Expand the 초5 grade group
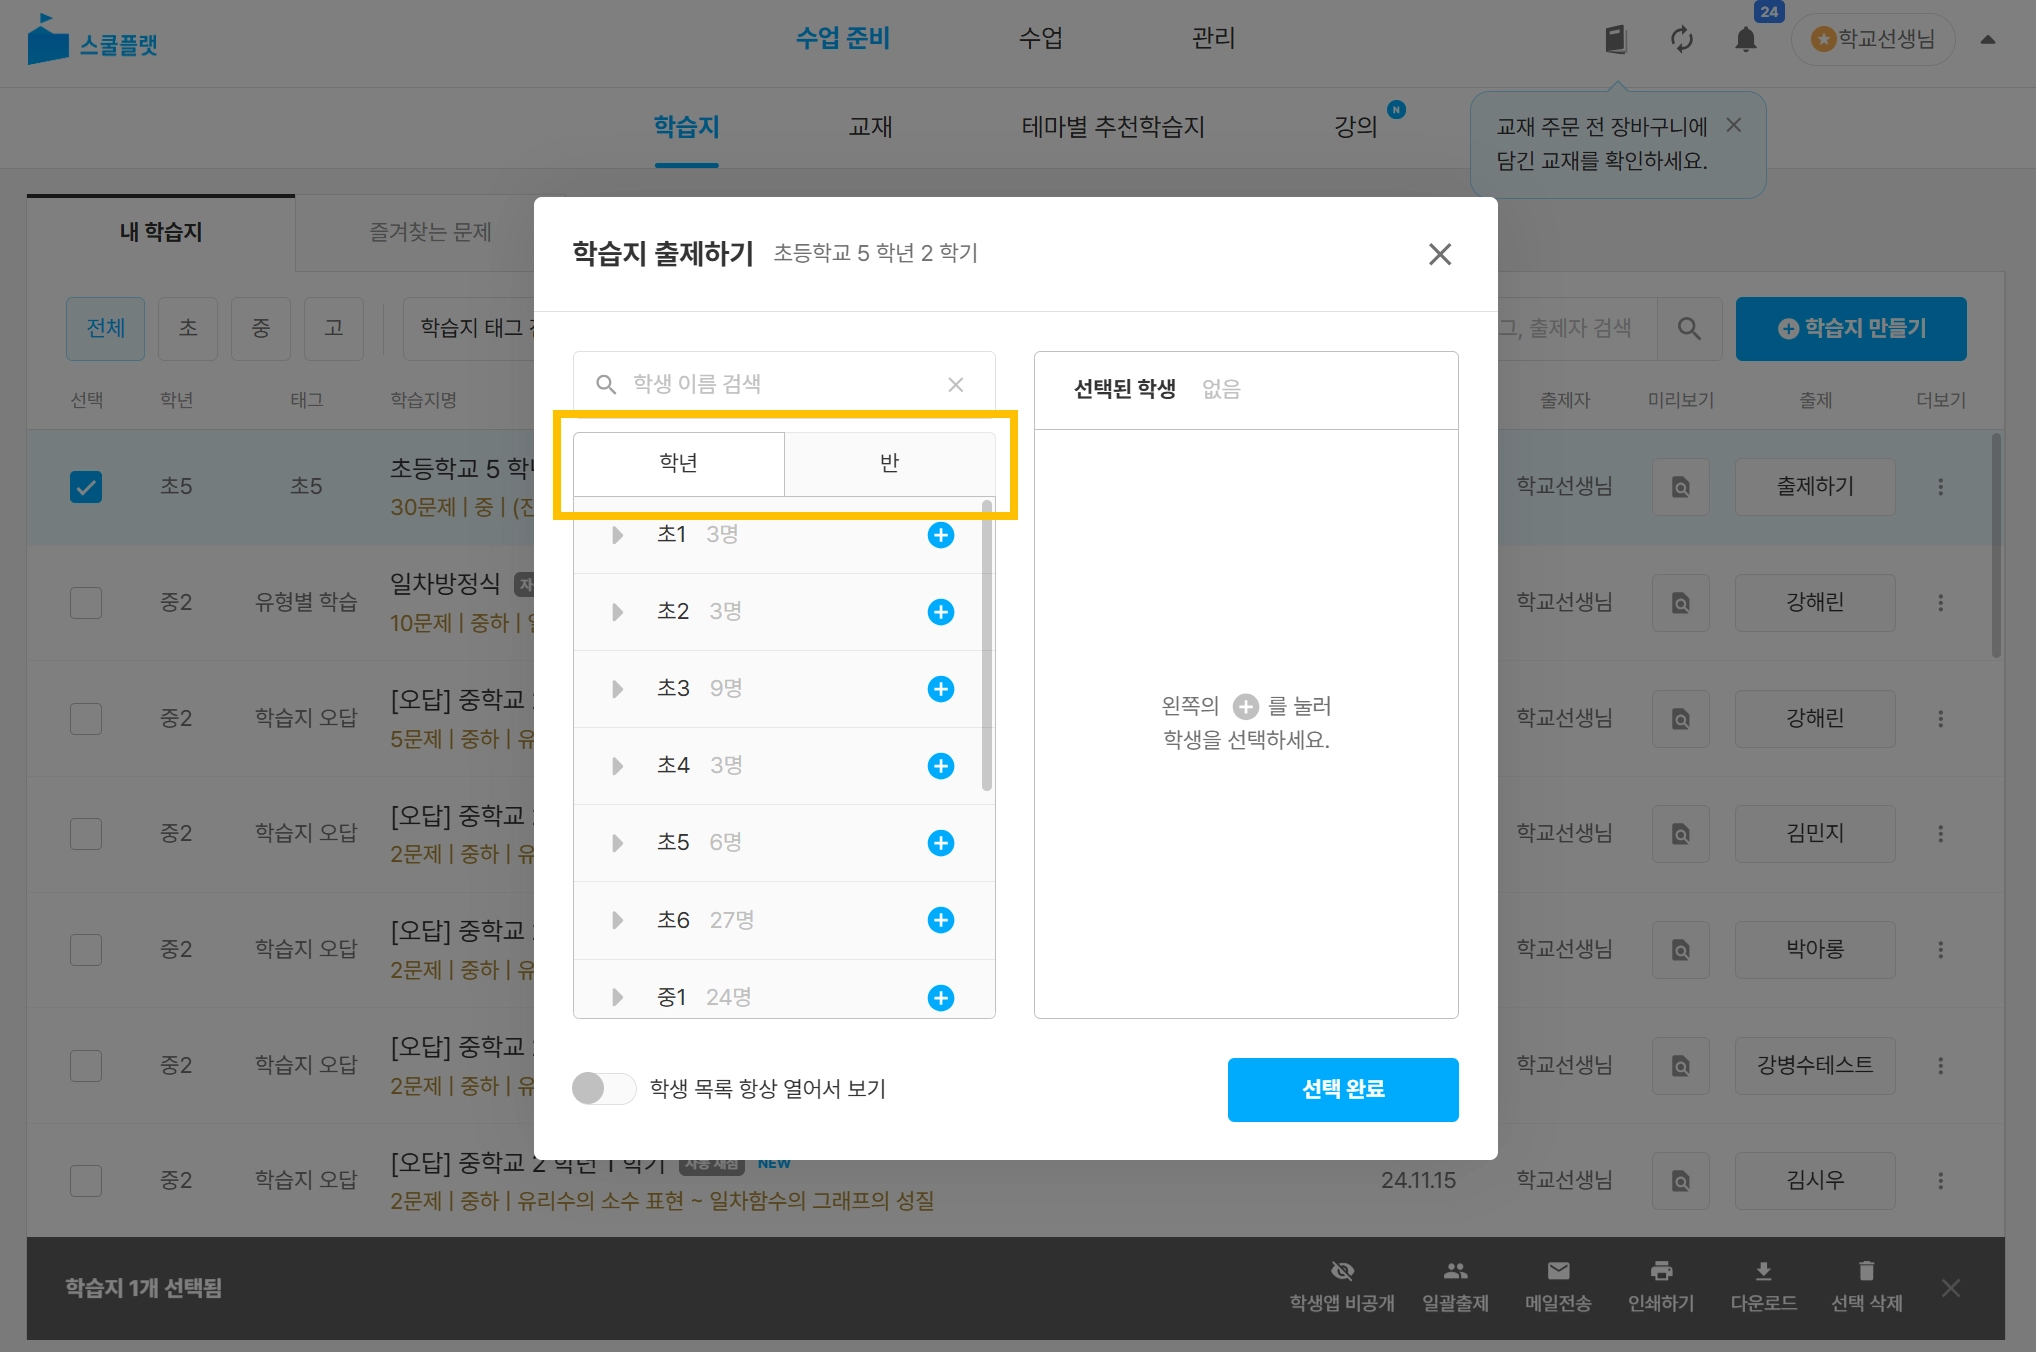 [x=617, y=843]
